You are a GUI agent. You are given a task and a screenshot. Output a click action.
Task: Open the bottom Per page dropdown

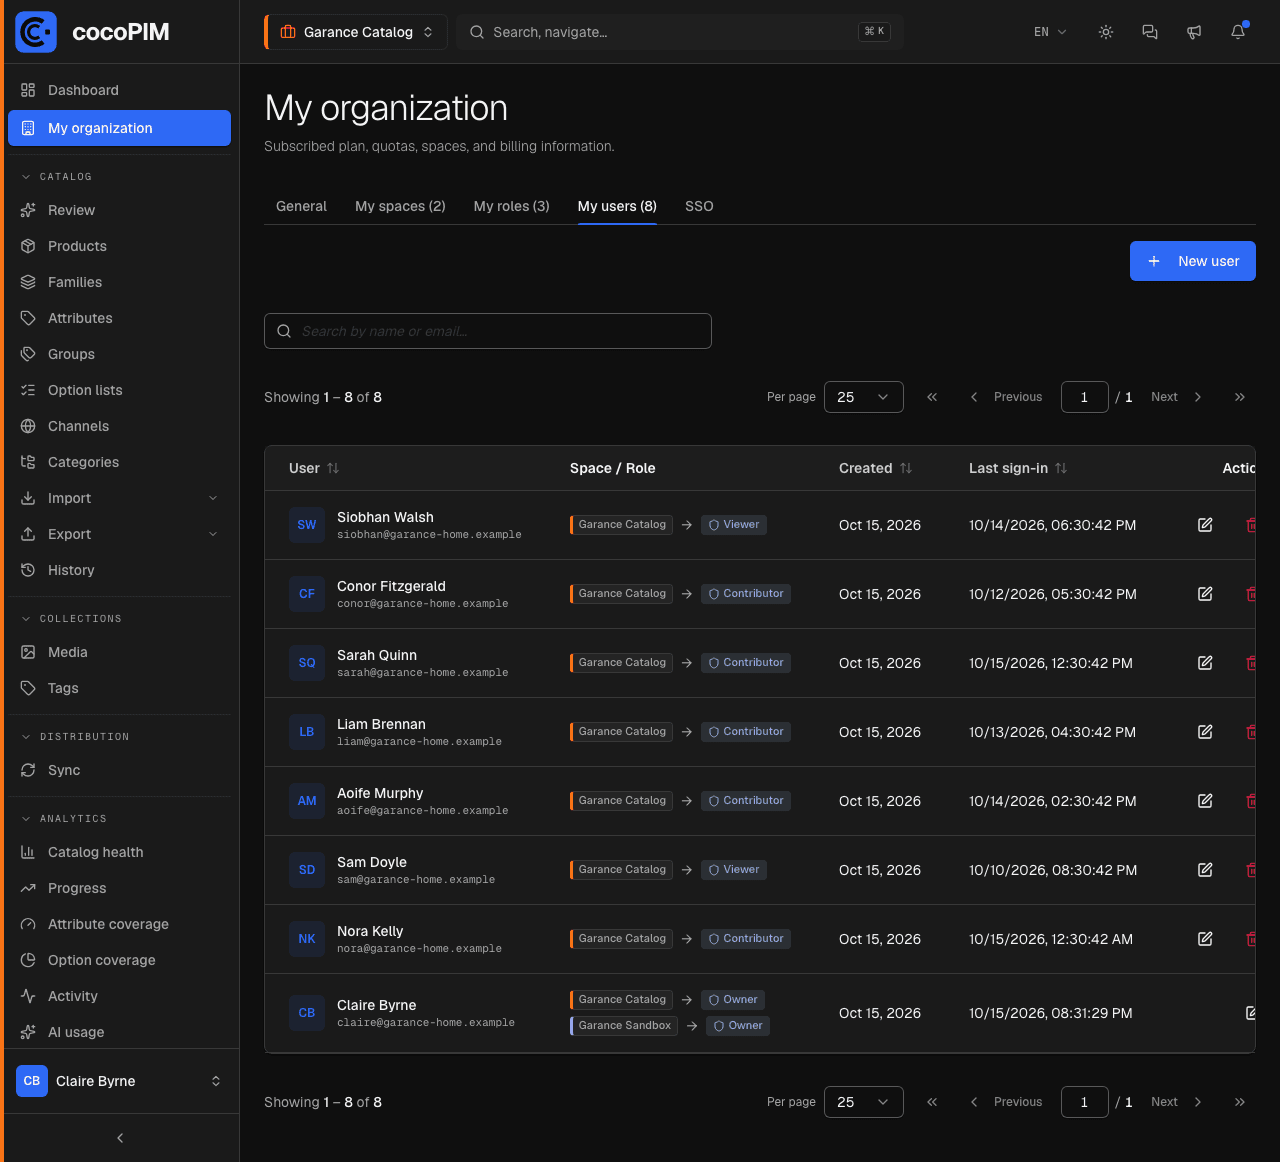(x=864, y=1102)
